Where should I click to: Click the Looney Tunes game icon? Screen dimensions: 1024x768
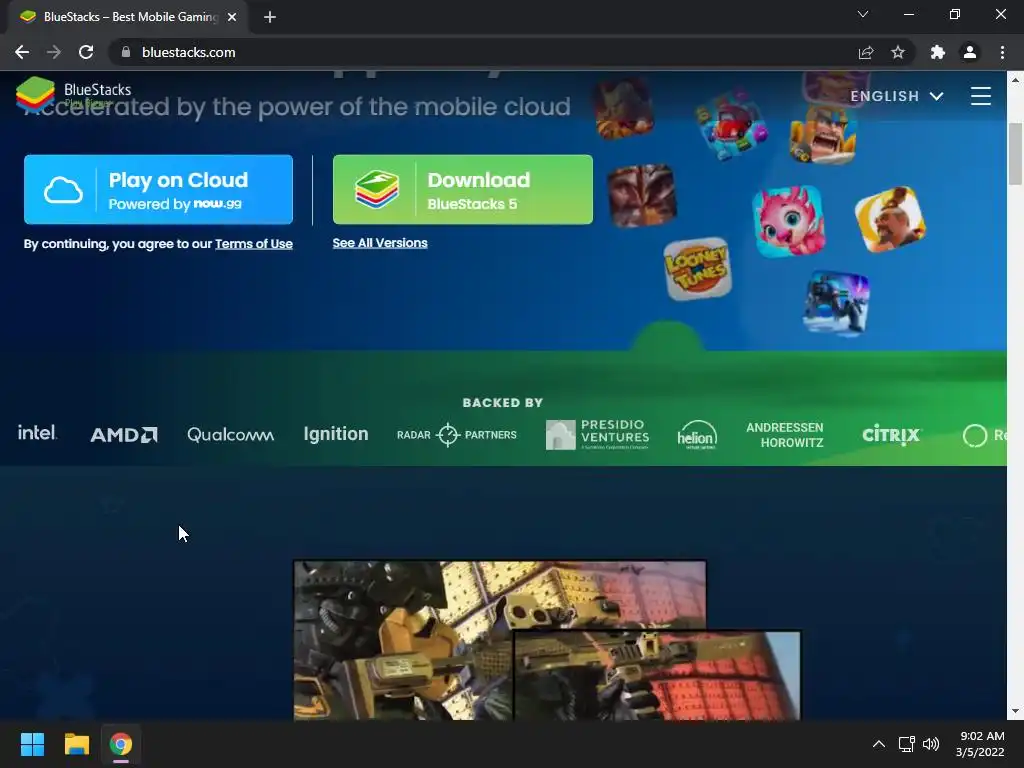pos(697,269)
